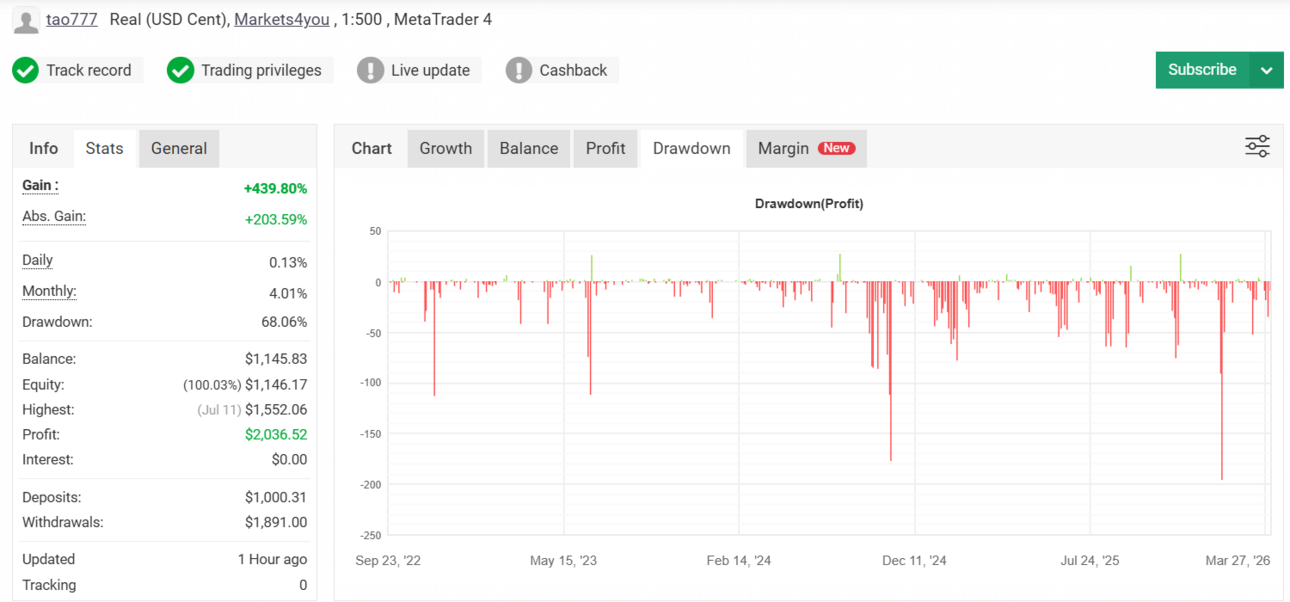Click the Subscribe button

1202,70
